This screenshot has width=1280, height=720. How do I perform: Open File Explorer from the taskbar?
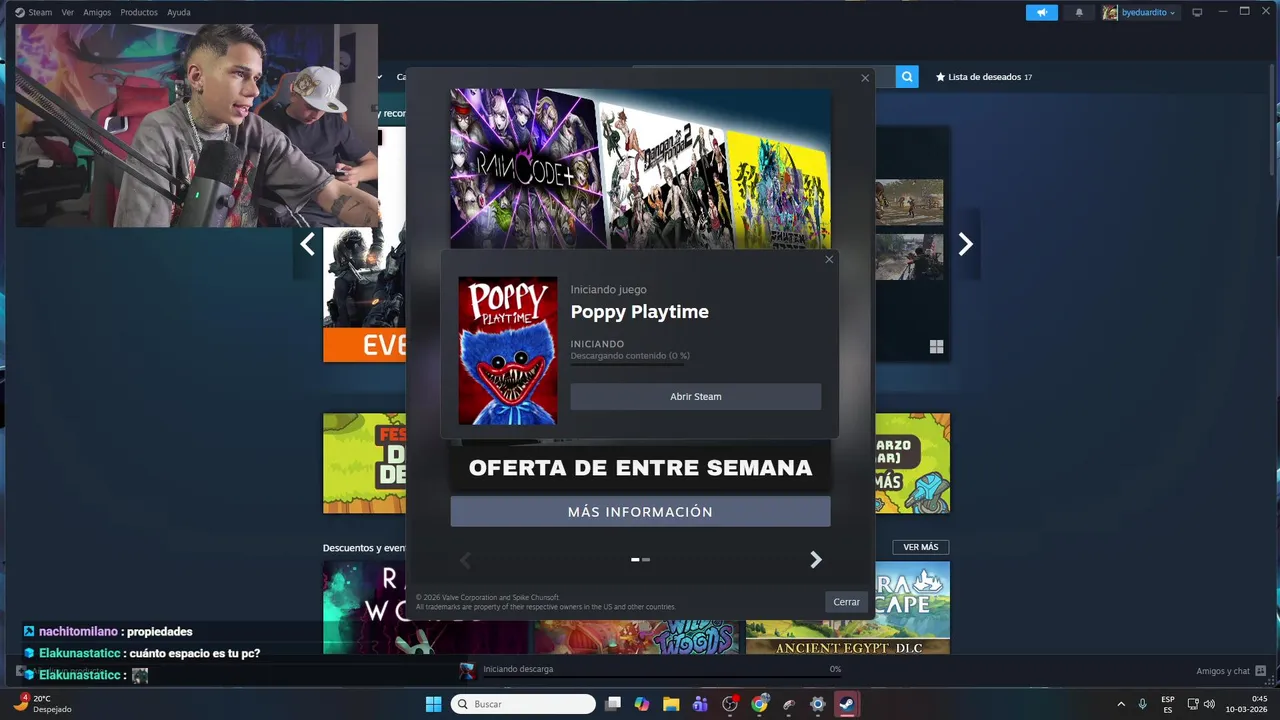[x=671, y=704]
